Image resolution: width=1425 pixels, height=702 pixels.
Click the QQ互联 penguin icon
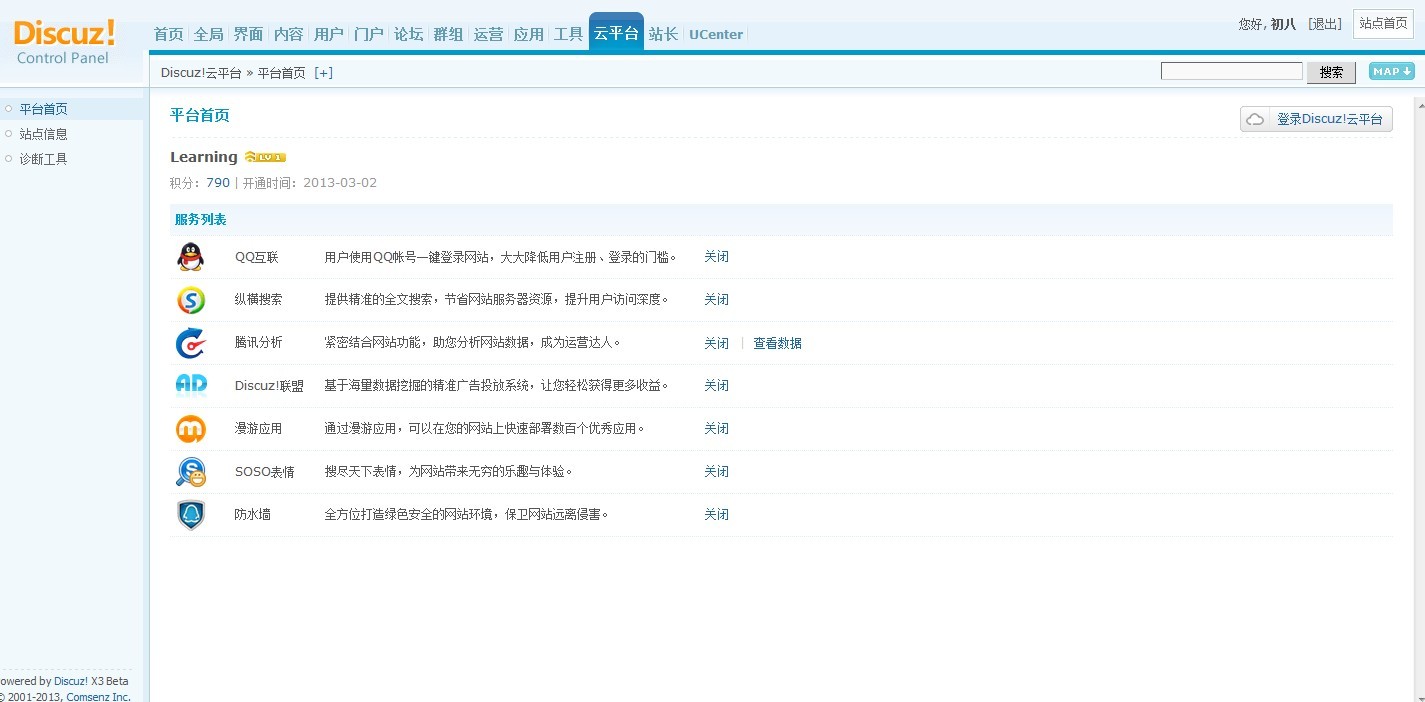tap(190, 257)
